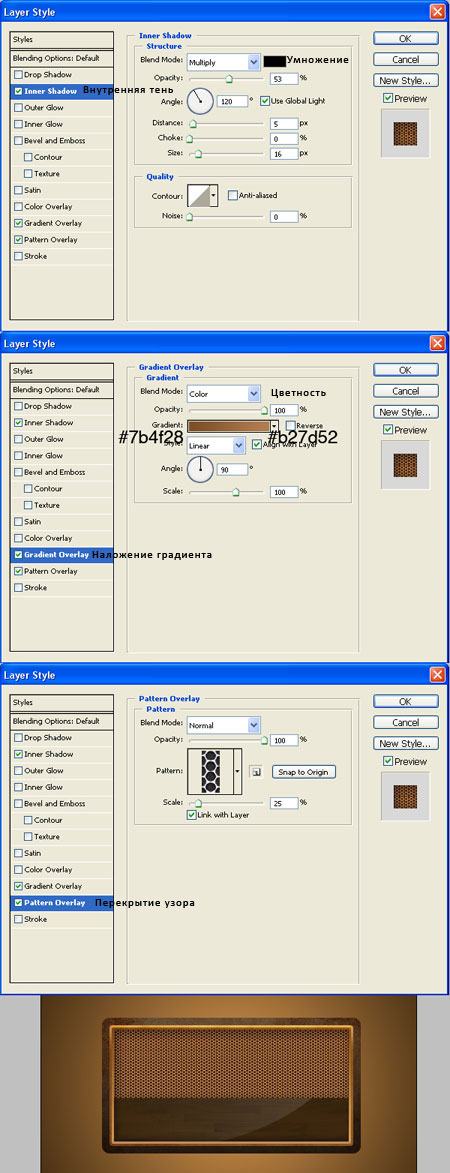This screenshot has width=450, height=1173.
Task: Toggle Link with Layer checkbox
Action: click(x=191, y=815)
